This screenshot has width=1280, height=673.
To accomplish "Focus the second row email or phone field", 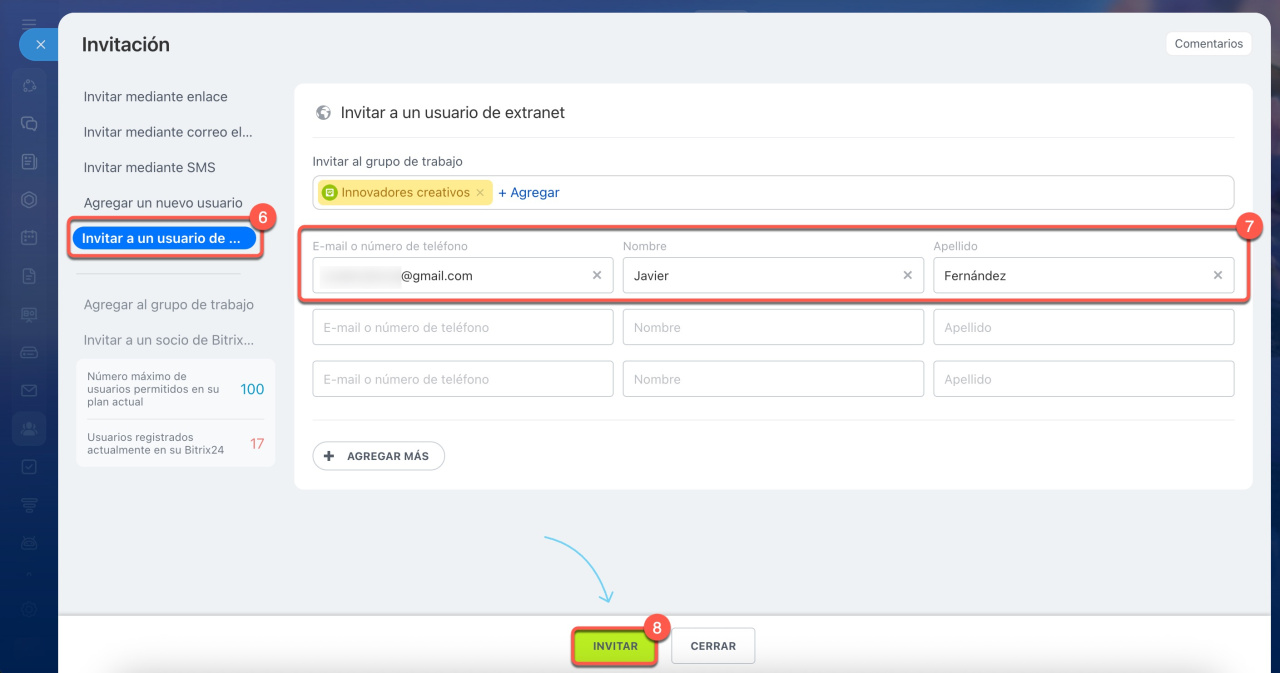I will click(462, 327).
